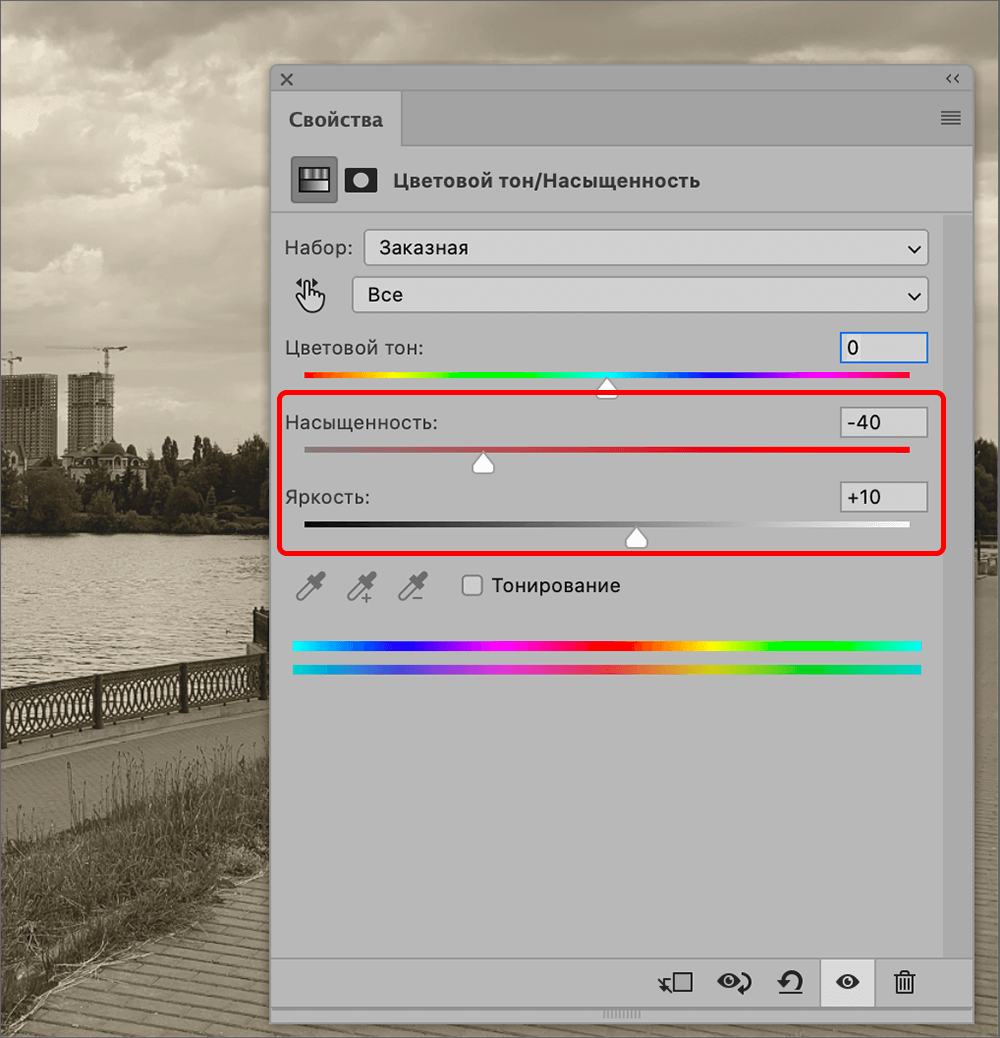Click the Яркость value field
The image size is (1000, 1038).
click(883, 497)
